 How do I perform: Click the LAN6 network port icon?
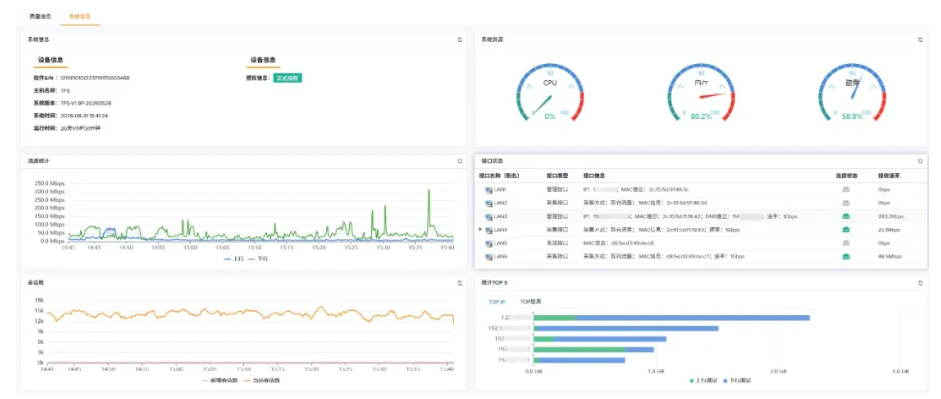489,256
